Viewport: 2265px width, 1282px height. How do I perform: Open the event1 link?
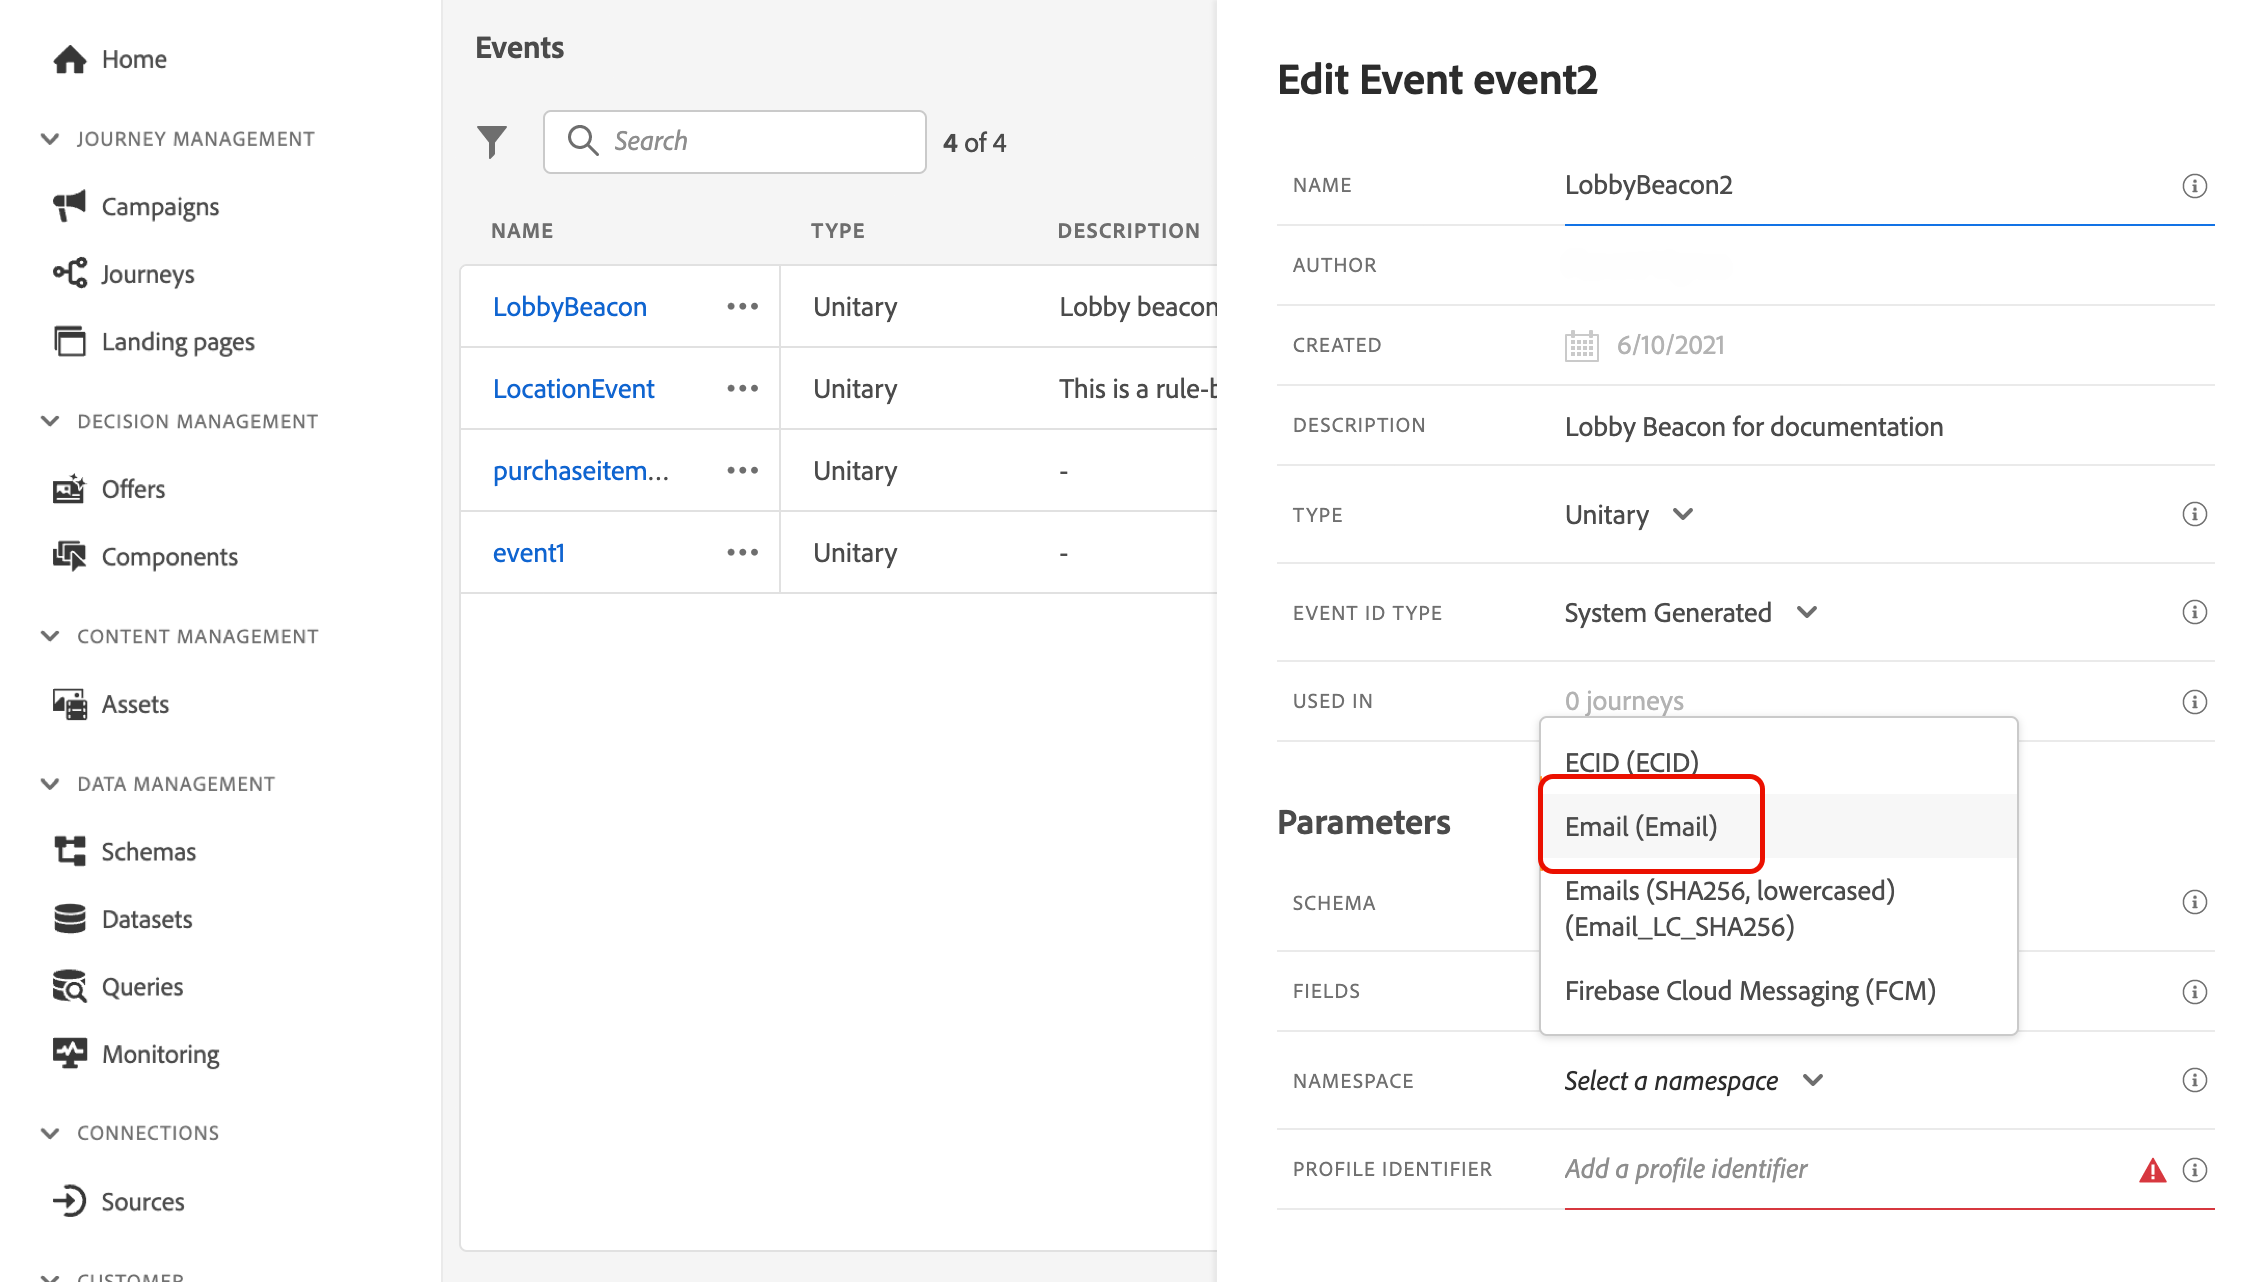click(x=528, y=553)
